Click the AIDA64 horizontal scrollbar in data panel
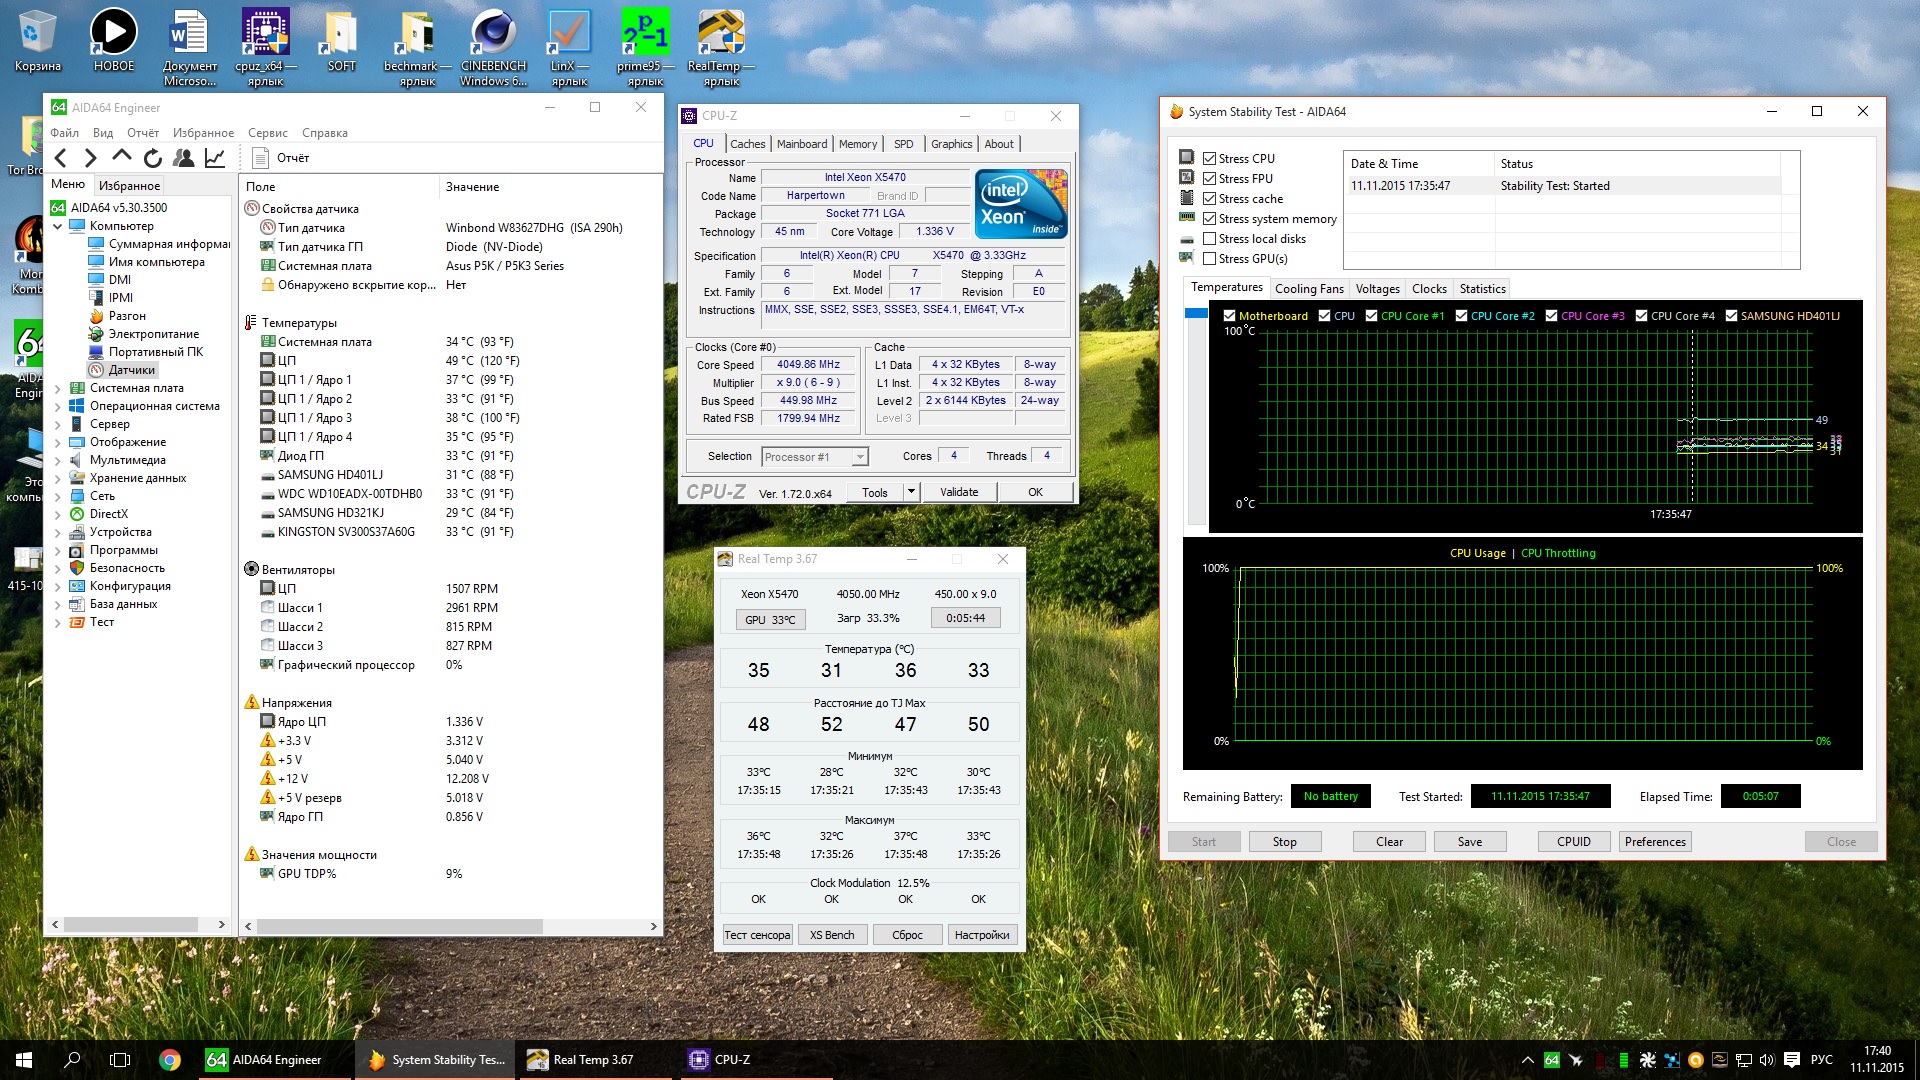This screenshot has height=1080, width=1920. [400, 926]
